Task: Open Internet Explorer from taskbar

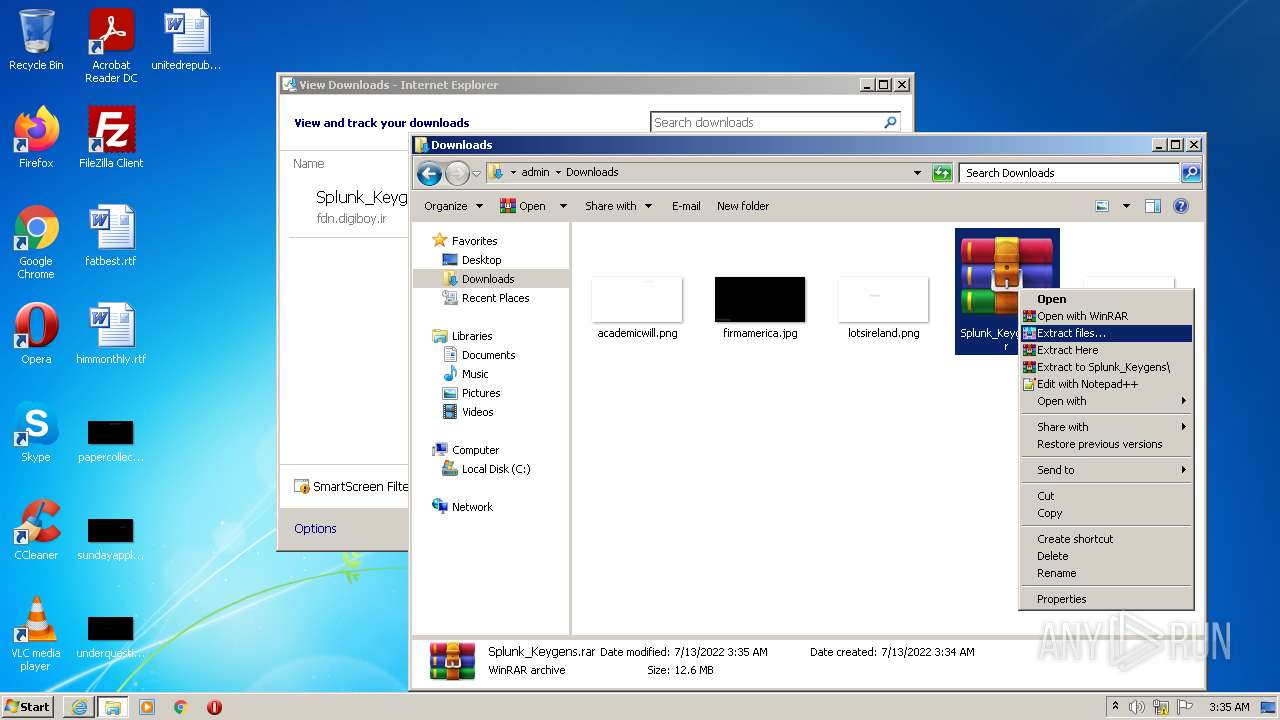Action: coord(78,707)
